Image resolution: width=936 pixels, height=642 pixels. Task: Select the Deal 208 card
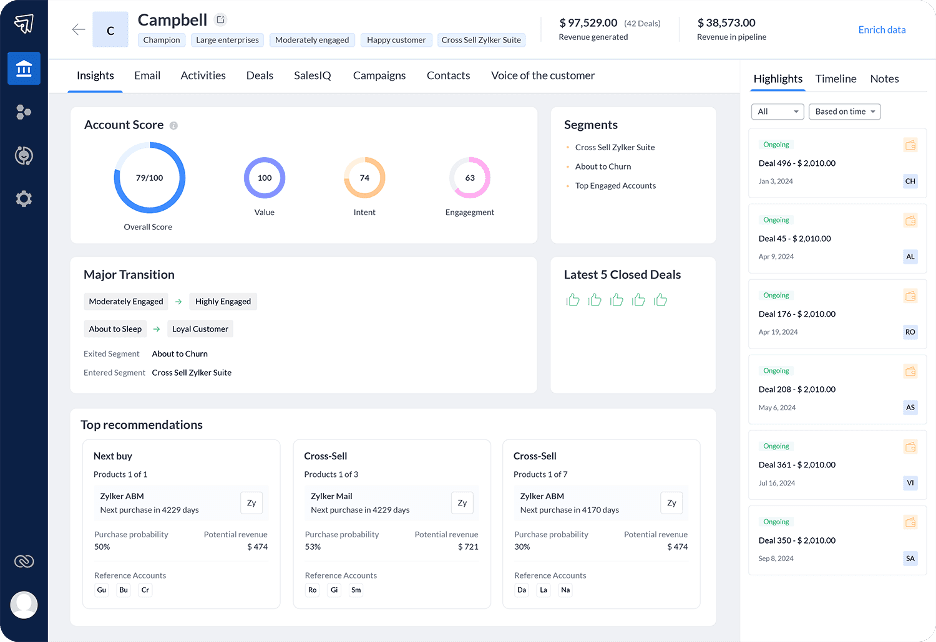pos(837,389)
